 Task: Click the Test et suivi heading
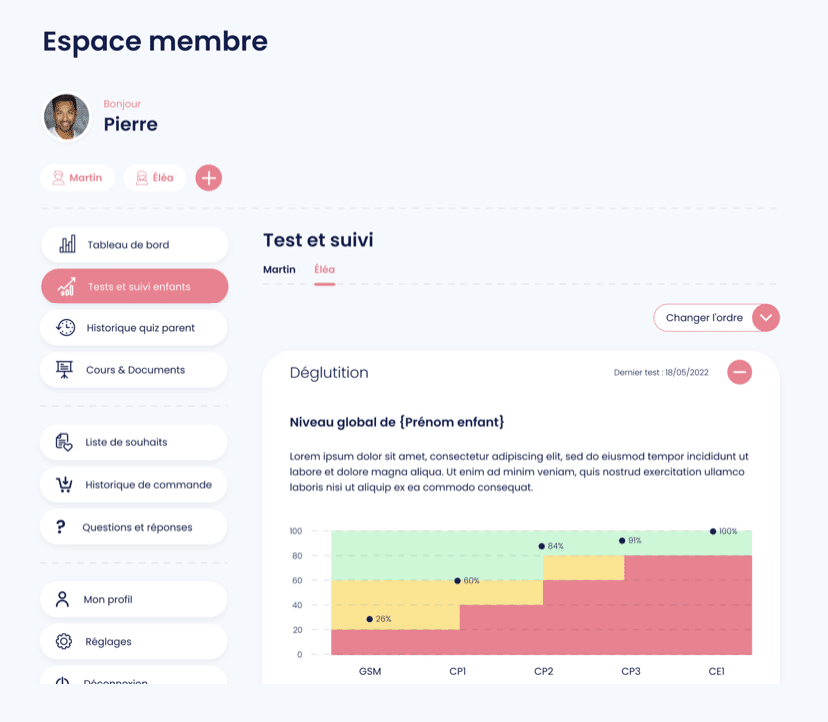pos(318,240)
